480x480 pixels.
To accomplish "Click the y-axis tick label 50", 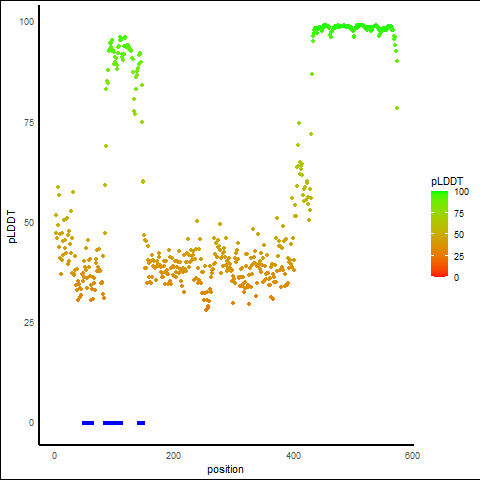I will coord(29,223).
